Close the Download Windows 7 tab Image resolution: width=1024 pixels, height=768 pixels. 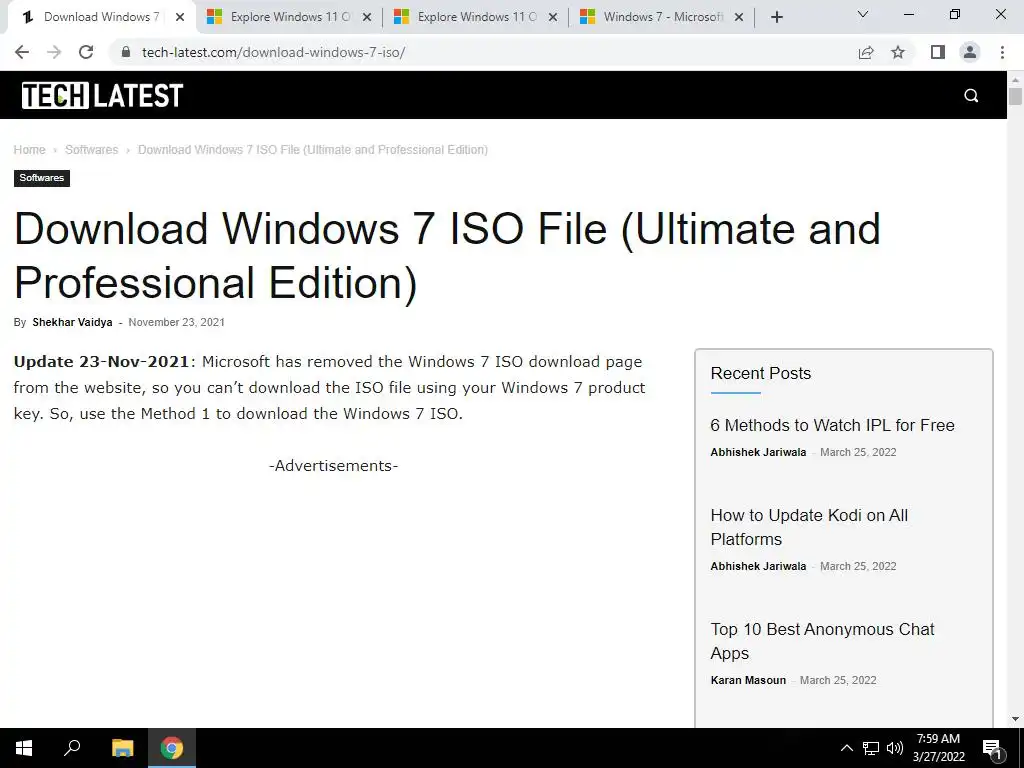[x=180, y=17]
